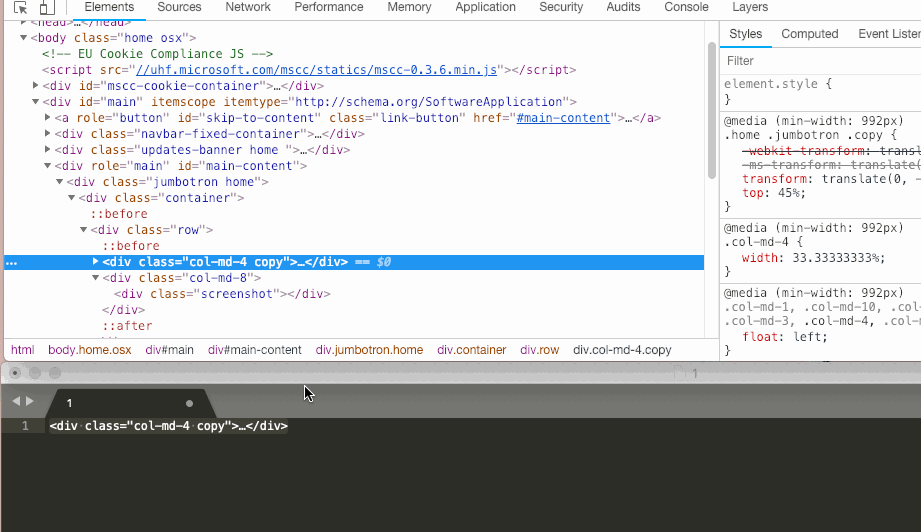Select html in the breadcrumb bar

(x=22, y=350)
